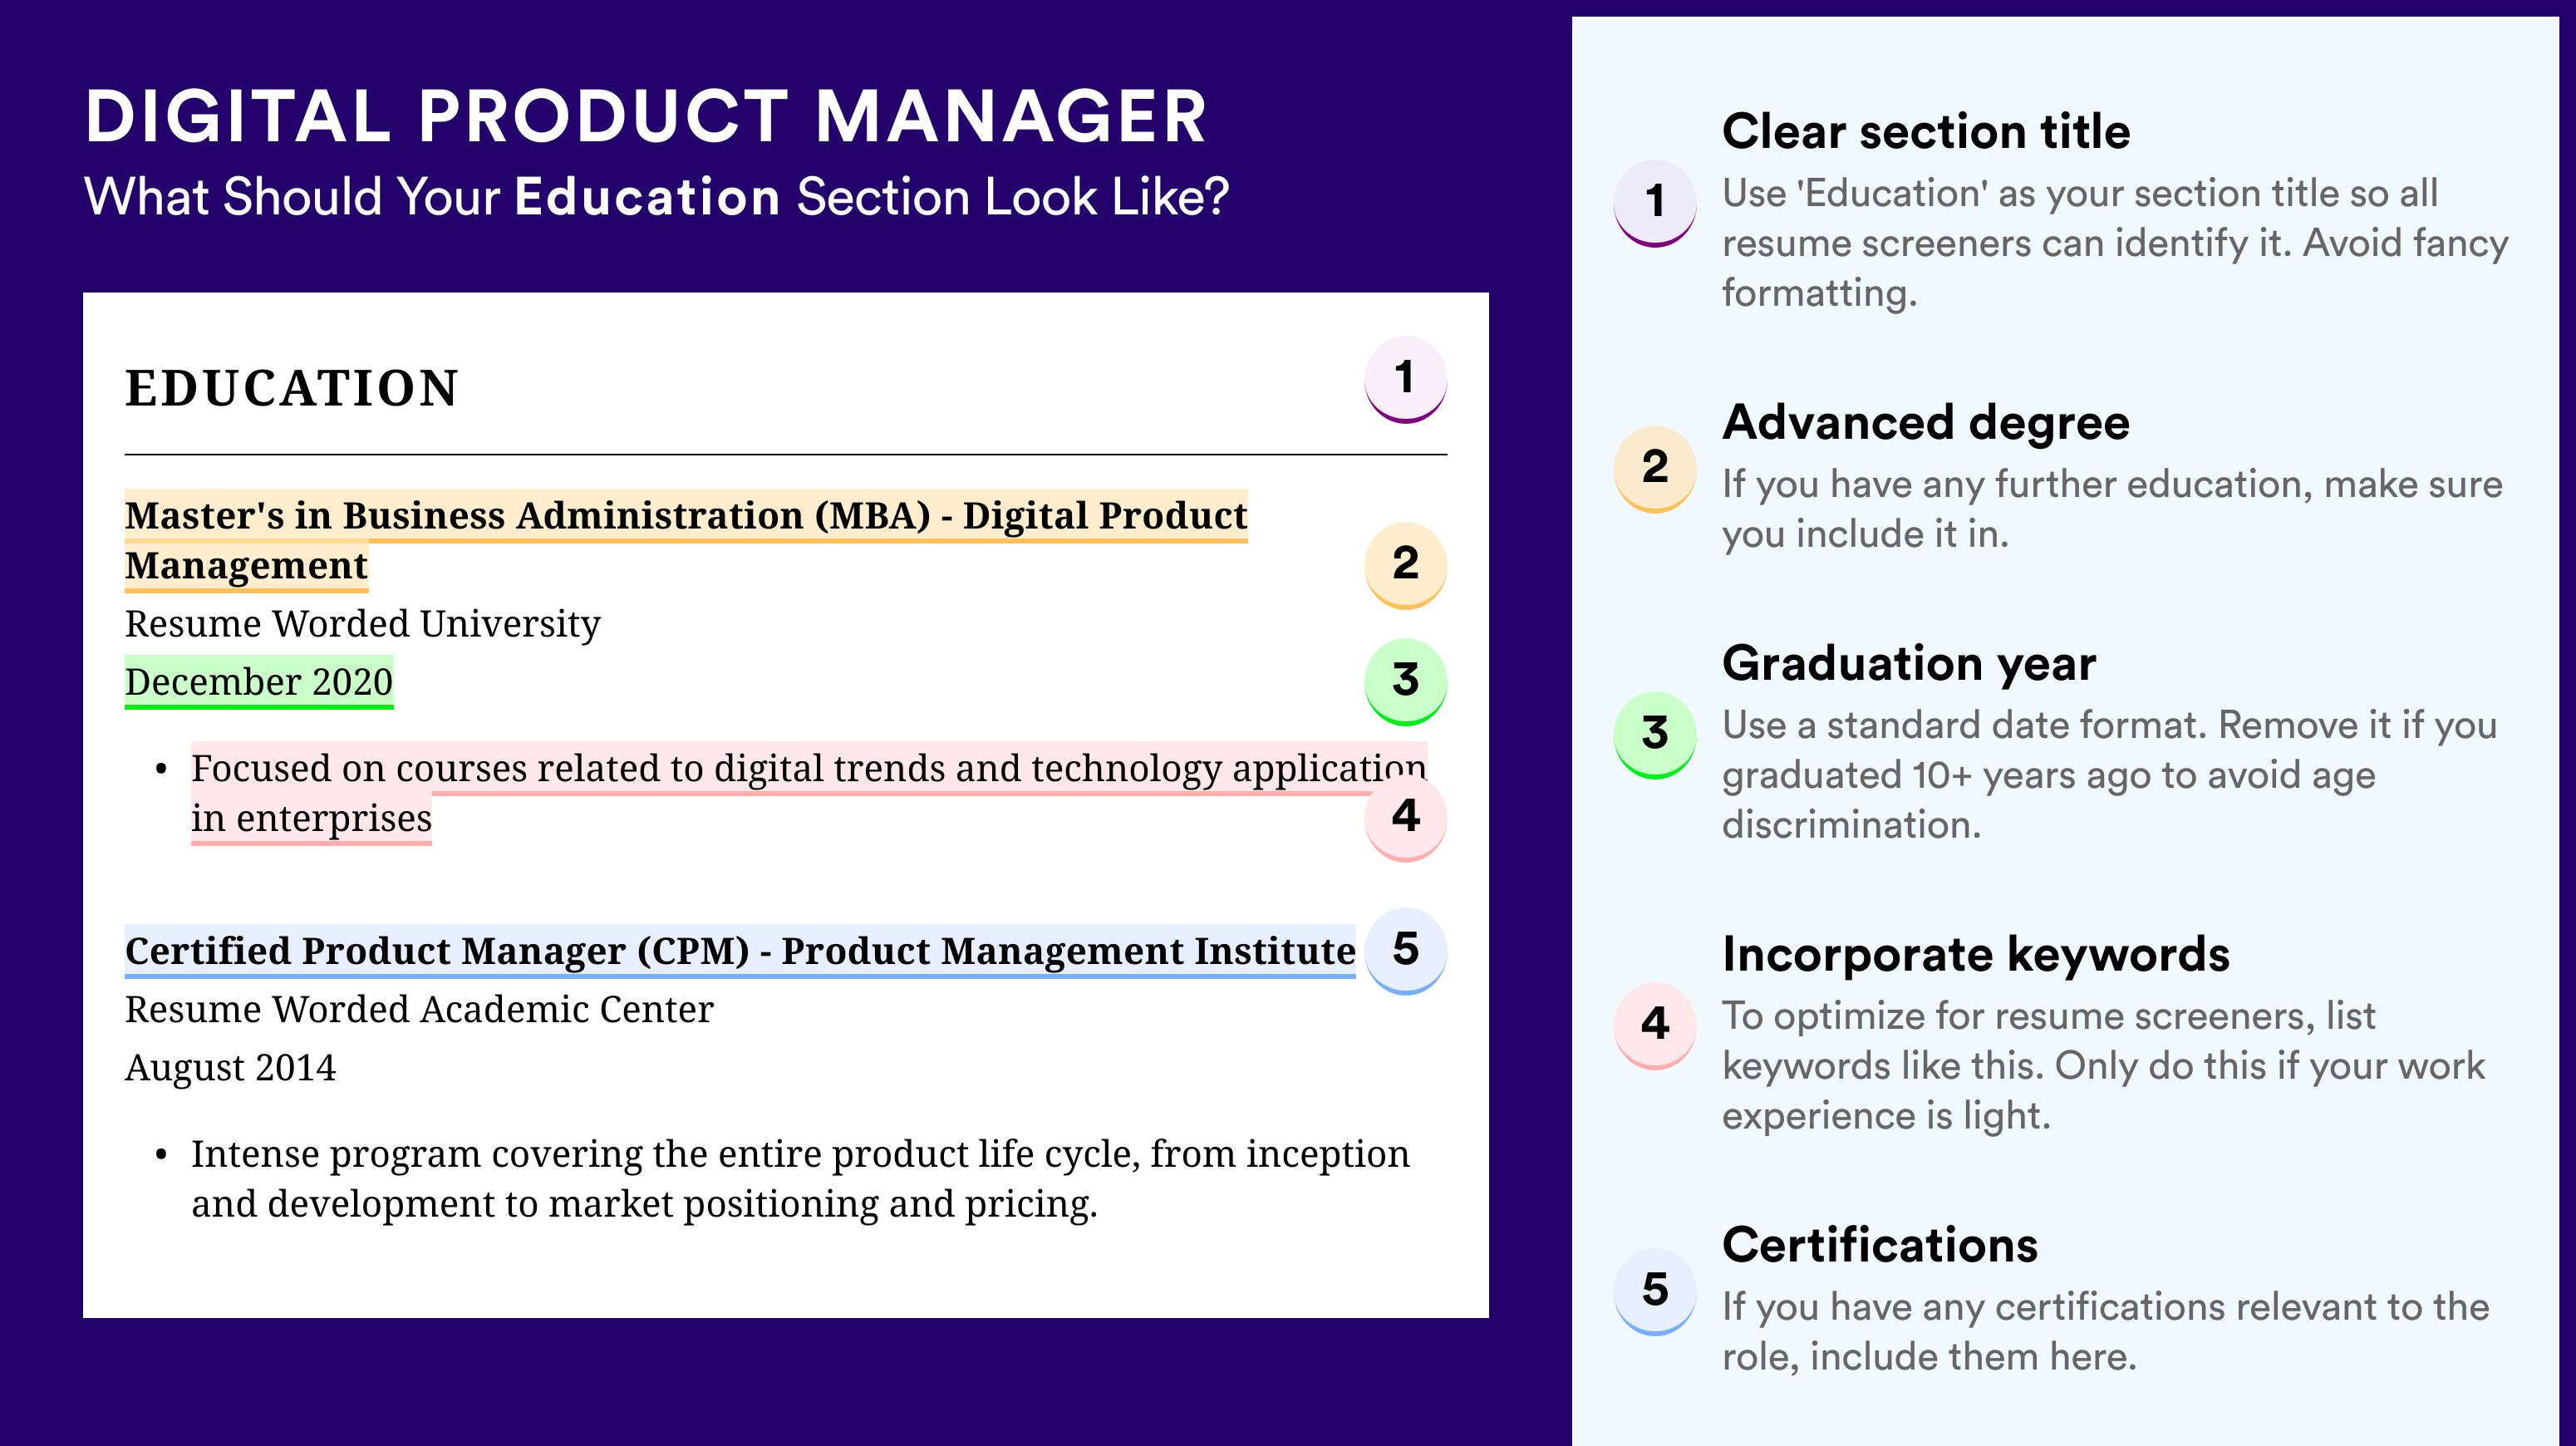2576x1446 pixels.
Task: Click badge 3 next to Graduation year
Action: (x=1655, y=734)
